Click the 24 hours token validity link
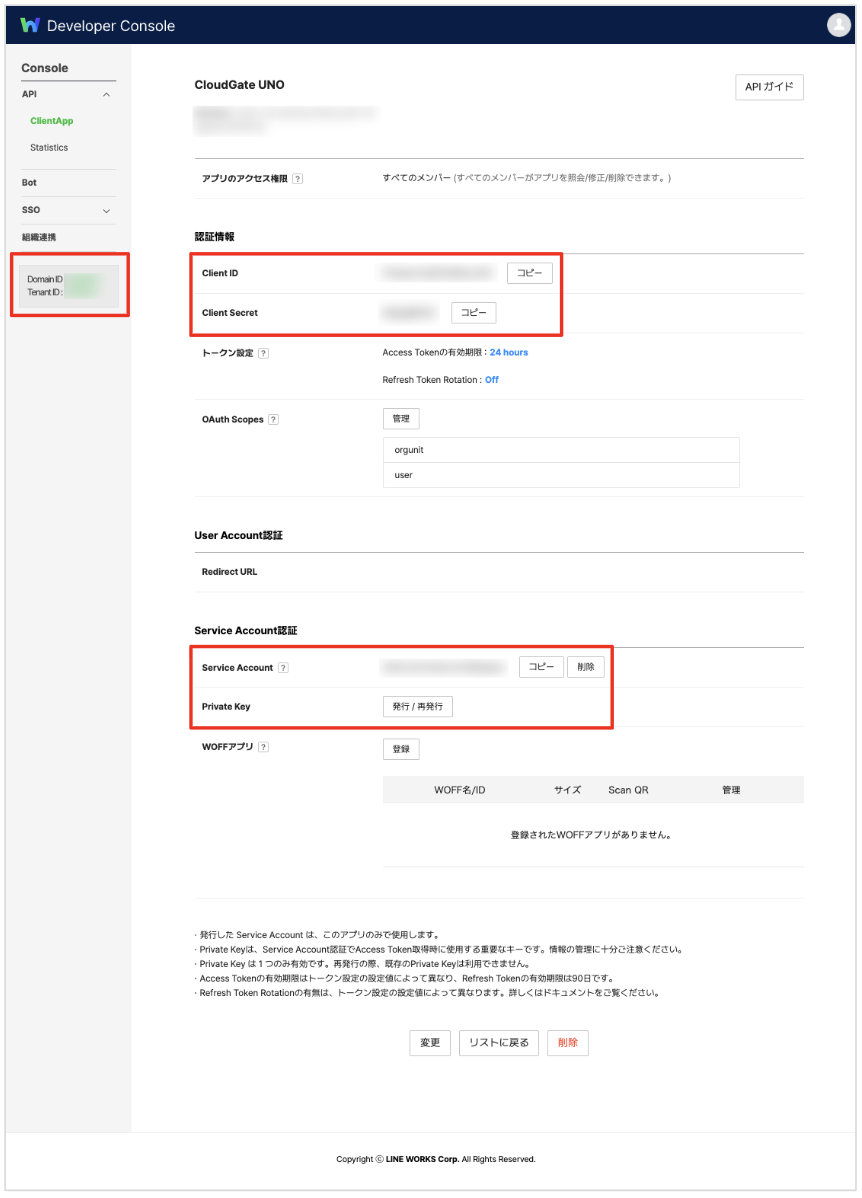 point(509,352)
